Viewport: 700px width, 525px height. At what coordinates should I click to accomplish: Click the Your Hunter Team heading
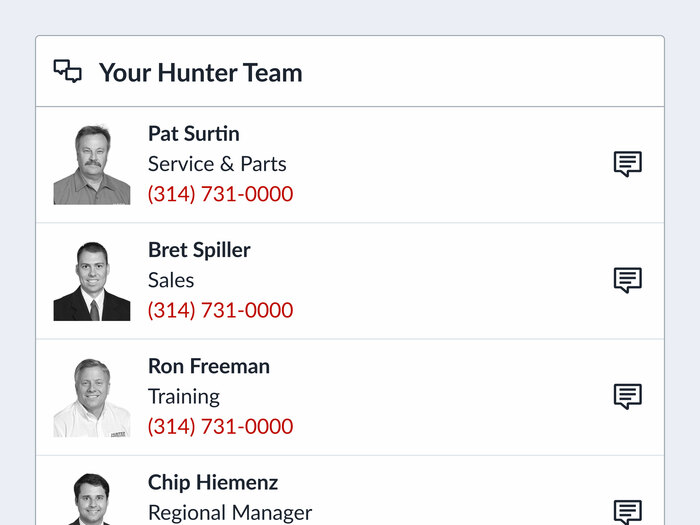200,73
